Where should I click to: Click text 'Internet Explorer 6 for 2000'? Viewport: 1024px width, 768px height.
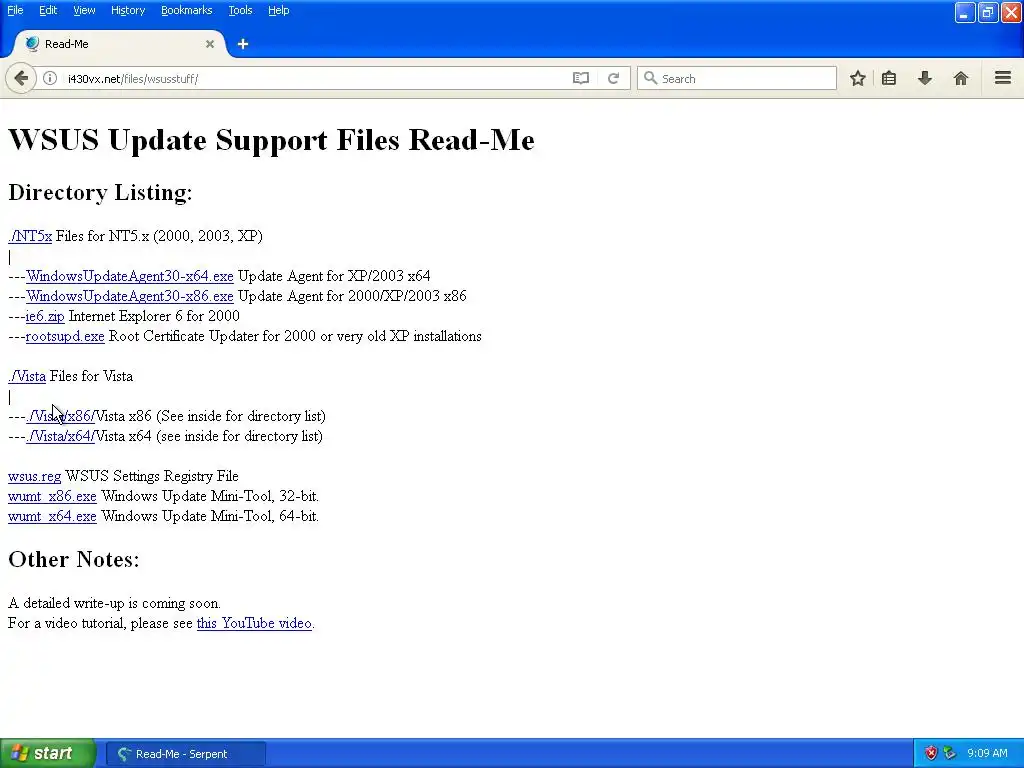click(154, 316)
